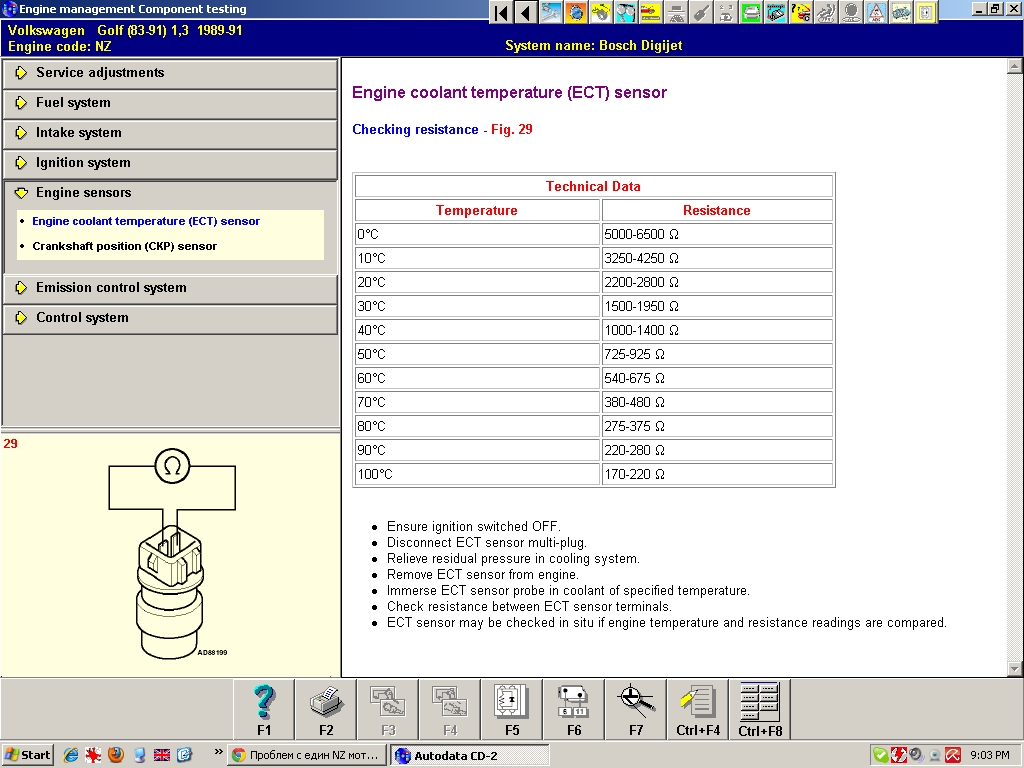This screenshot has width=1024, height=768.
Task: Click the green printer toolbar icon
Action: click(x=751, y=12)
